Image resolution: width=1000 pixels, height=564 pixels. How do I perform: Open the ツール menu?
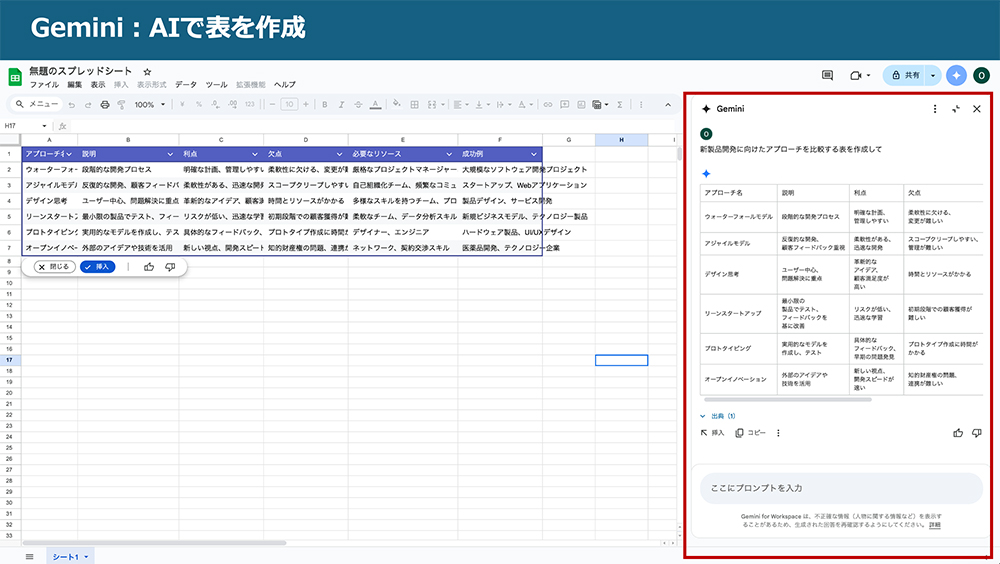coord(216,85)
